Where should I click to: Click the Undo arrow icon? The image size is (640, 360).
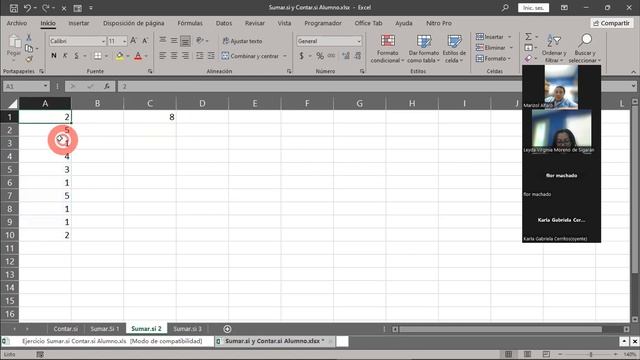[27, 8]
